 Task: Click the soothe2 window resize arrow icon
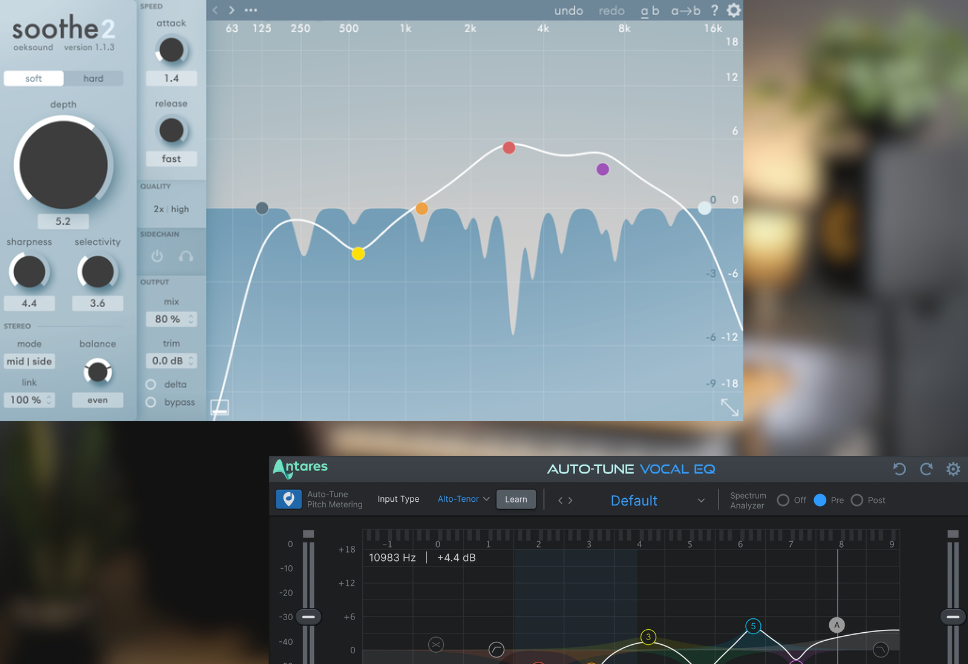[730, 407]
